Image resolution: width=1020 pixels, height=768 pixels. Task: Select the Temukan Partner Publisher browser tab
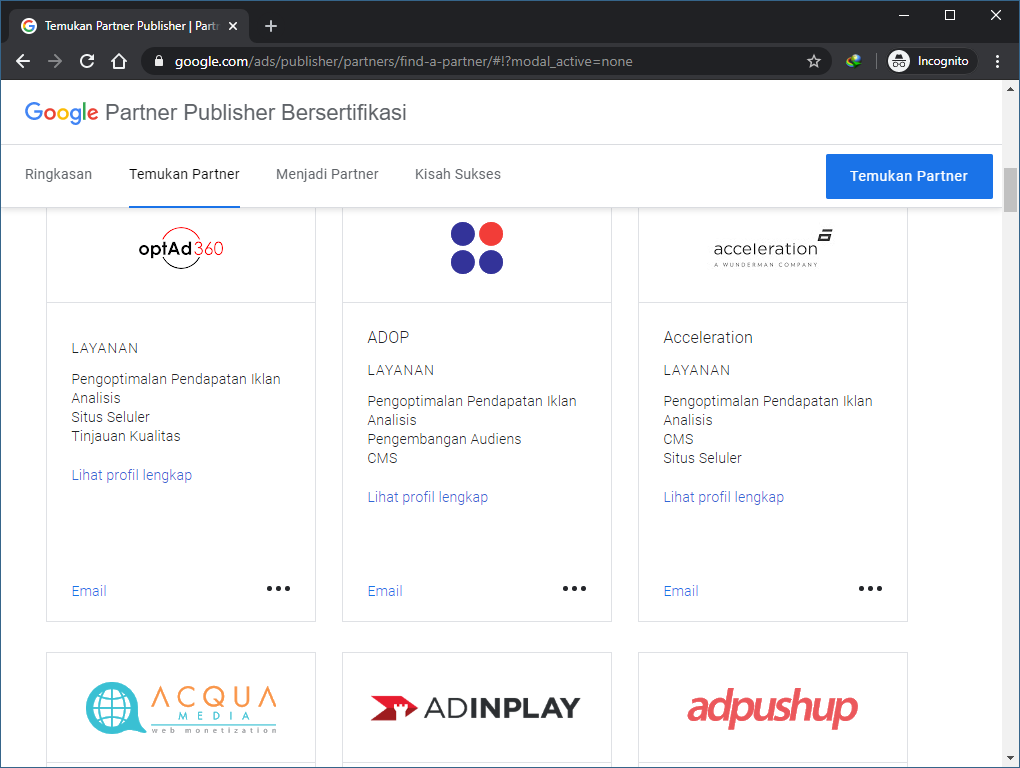[129, 26]
